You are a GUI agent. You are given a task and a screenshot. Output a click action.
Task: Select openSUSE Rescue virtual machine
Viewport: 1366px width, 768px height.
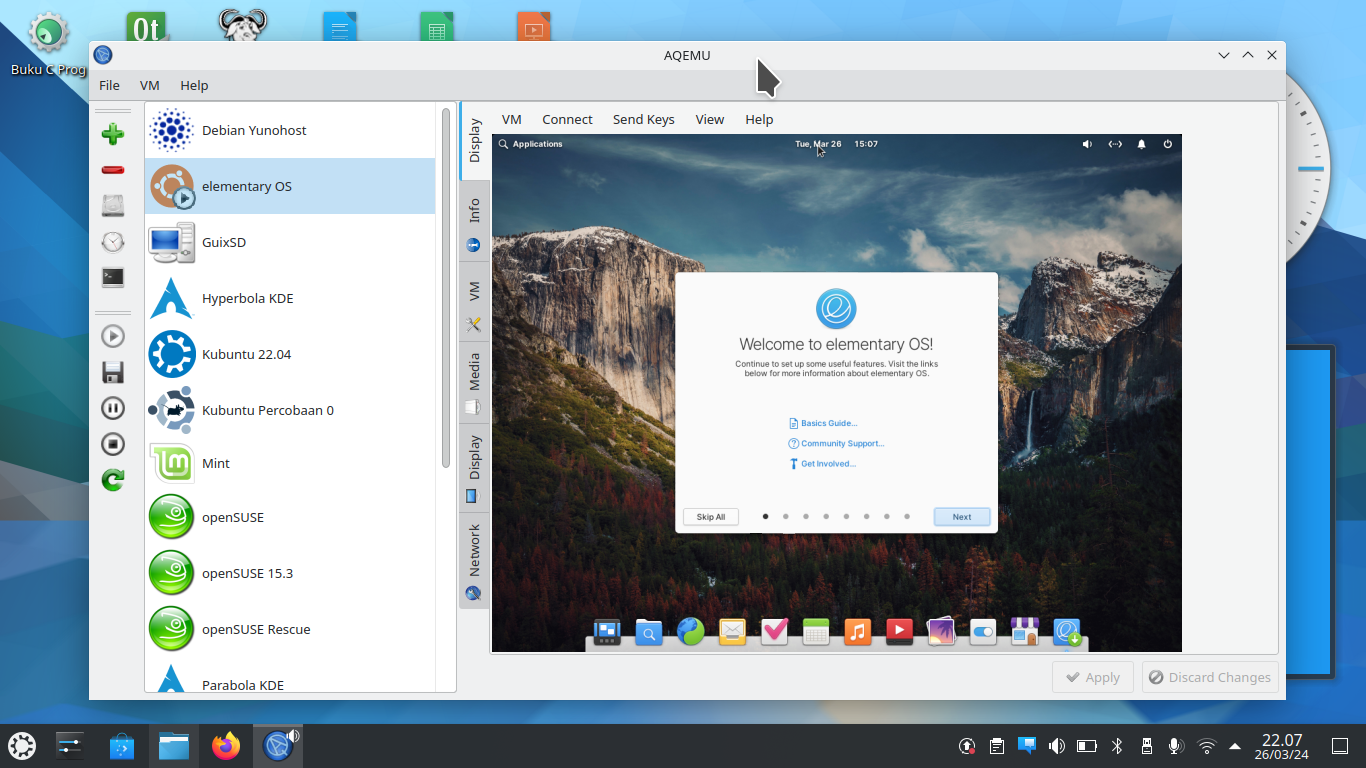coord(290,629)
